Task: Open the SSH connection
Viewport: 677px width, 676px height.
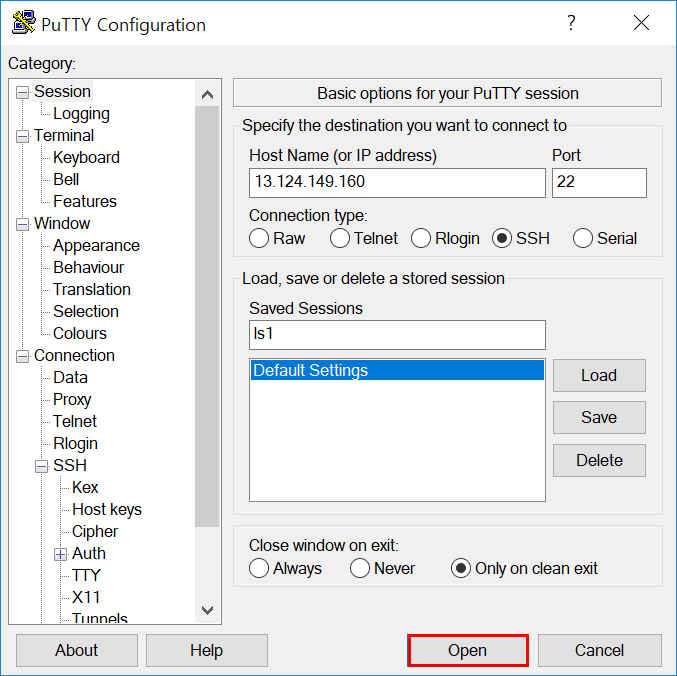Action: (x=468, y=651)
